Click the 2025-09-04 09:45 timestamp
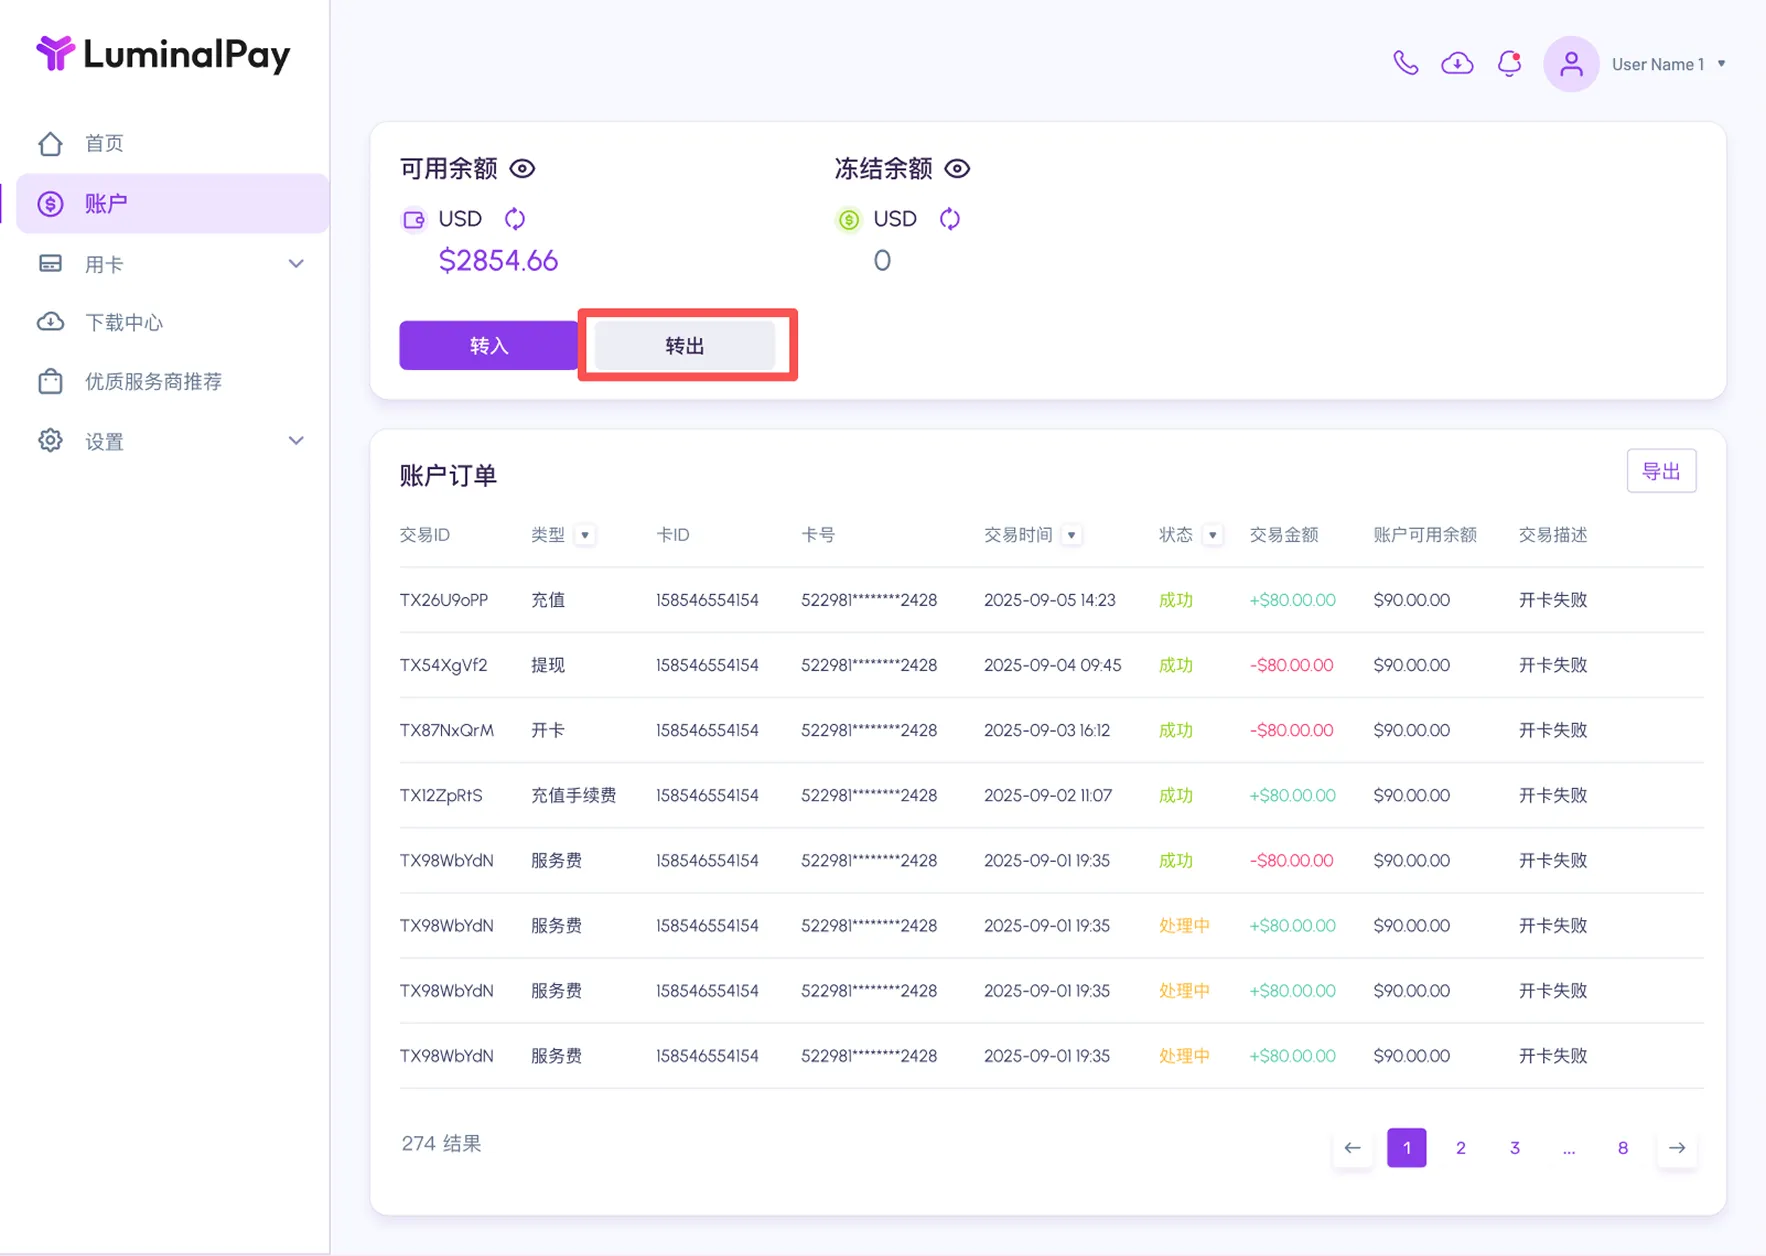The image size is (1766, 1256). point(1052,665)
